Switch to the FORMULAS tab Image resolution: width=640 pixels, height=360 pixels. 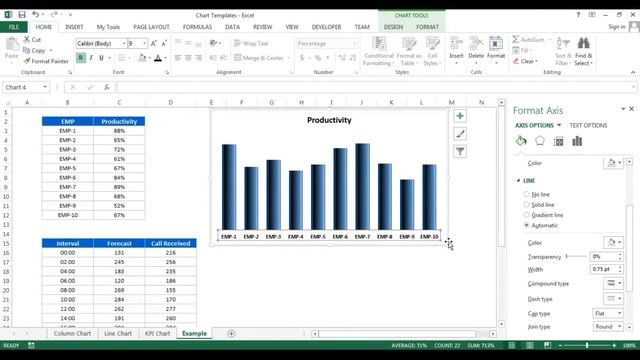pyautogui.click(x=197, y=27)
